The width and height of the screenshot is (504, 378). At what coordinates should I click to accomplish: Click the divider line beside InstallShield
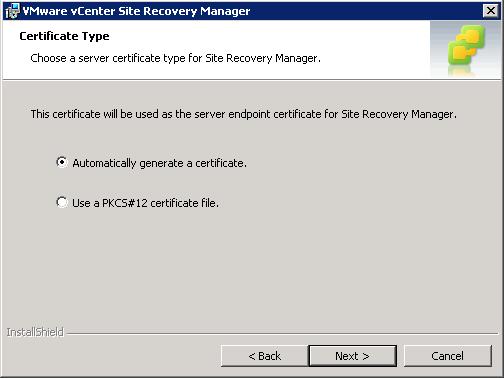point(282,333)
